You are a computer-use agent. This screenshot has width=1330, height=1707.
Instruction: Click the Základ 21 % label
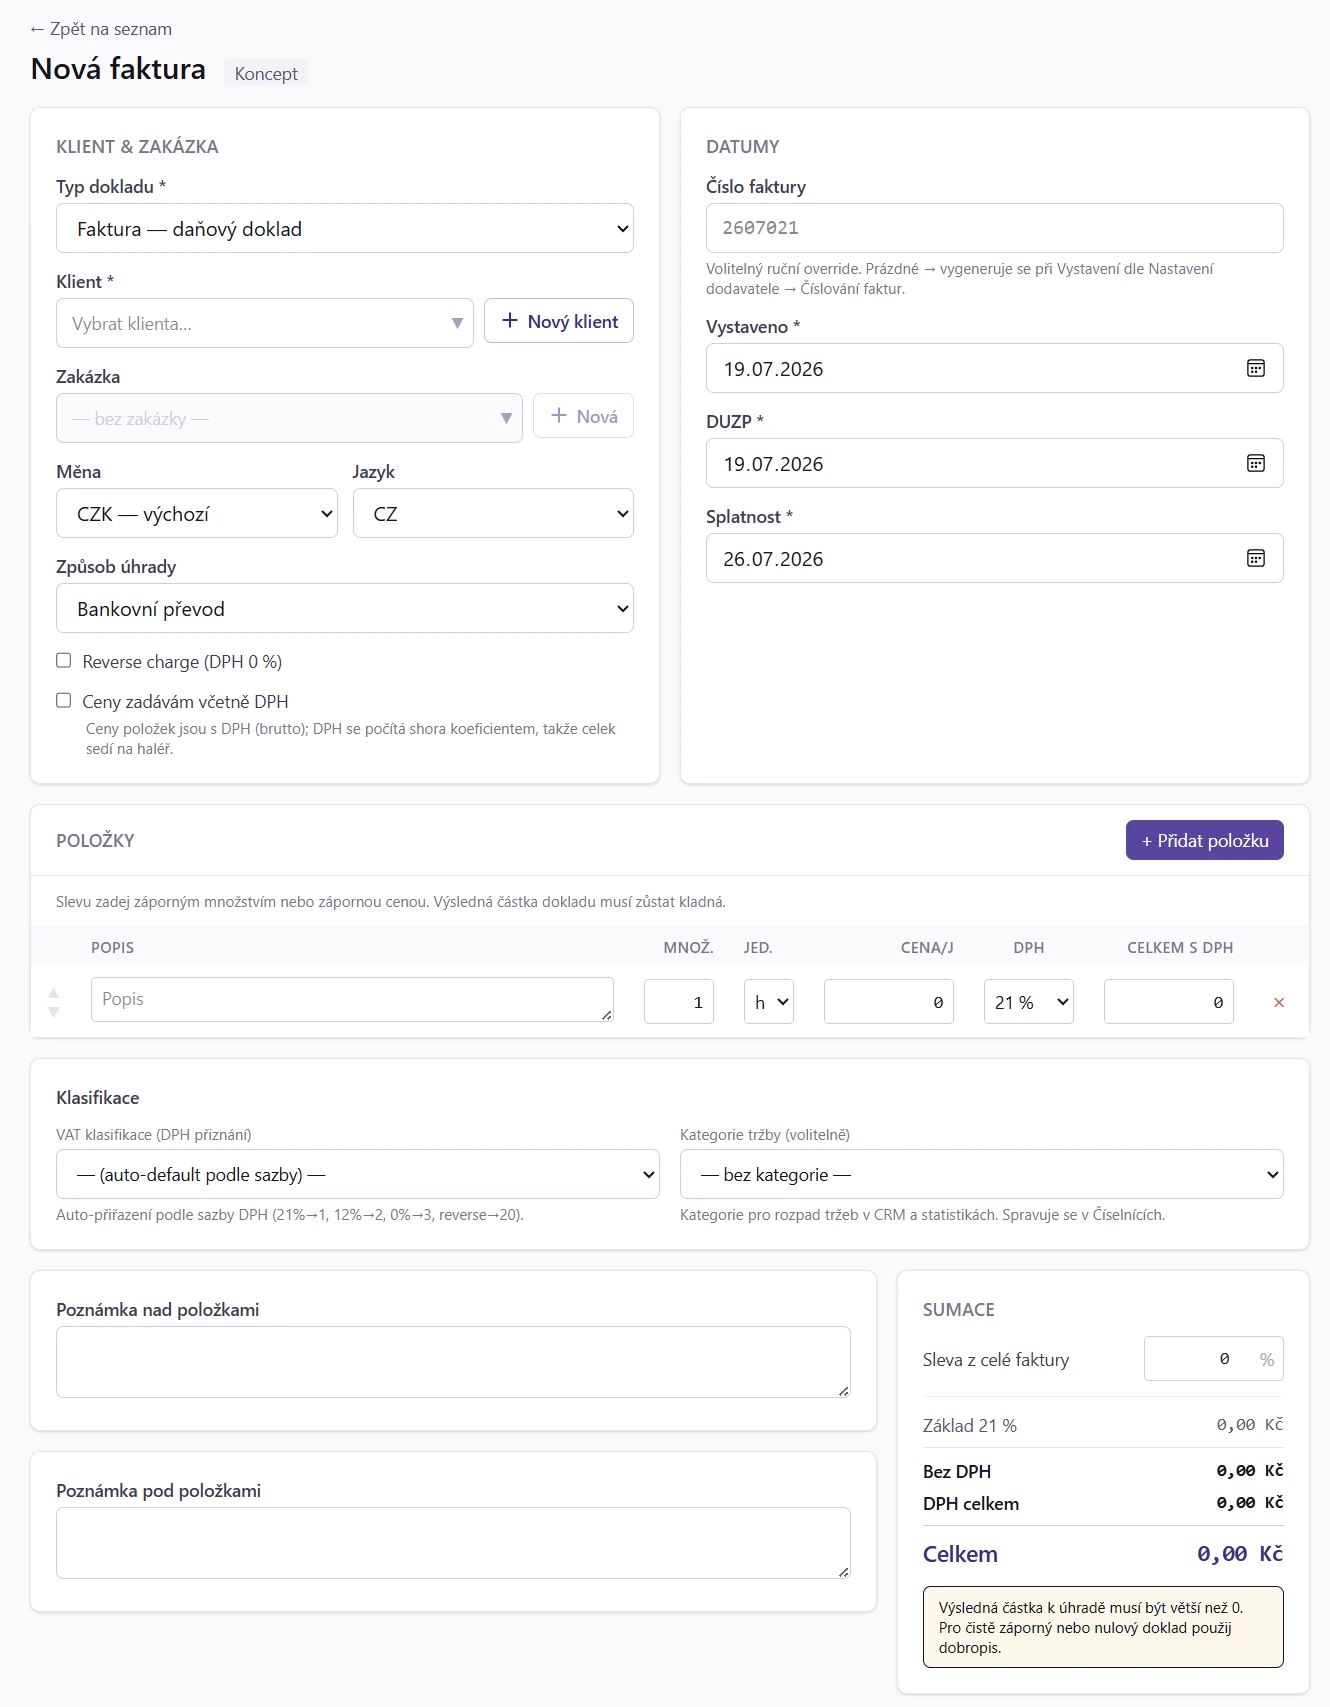[970, 1425]
